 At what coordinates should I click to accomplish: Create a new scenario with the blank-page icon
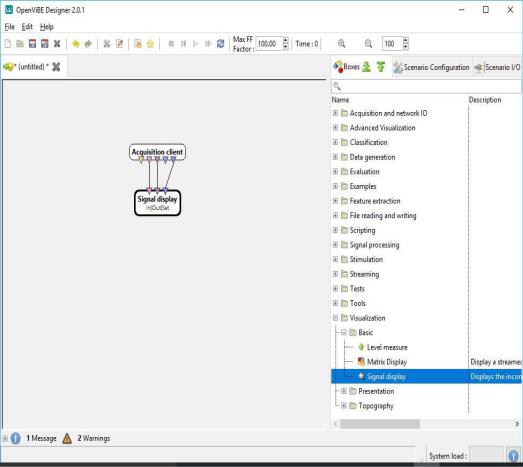point(8,44)
